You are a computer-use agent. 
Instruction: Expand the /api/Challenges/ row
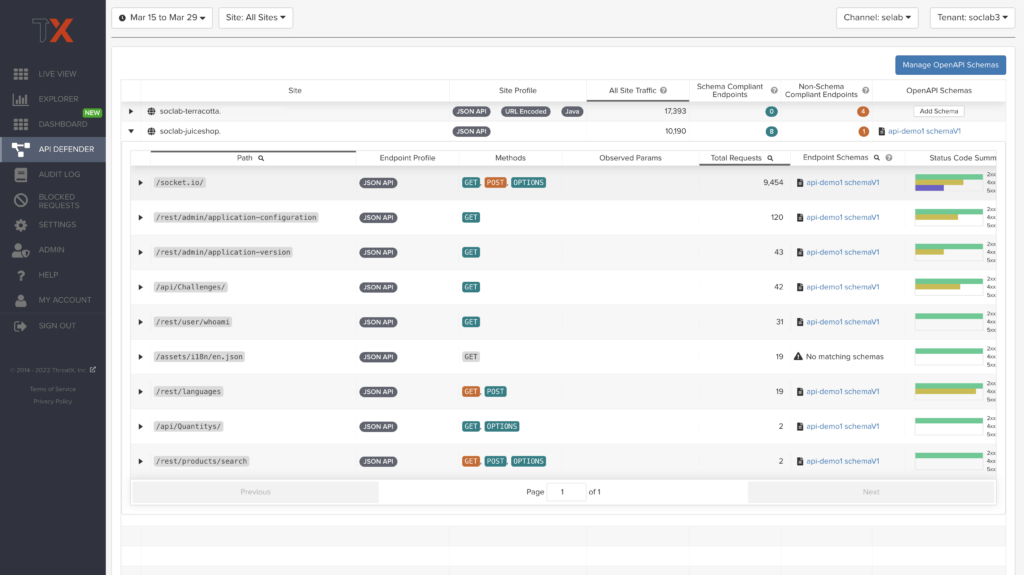140,288
